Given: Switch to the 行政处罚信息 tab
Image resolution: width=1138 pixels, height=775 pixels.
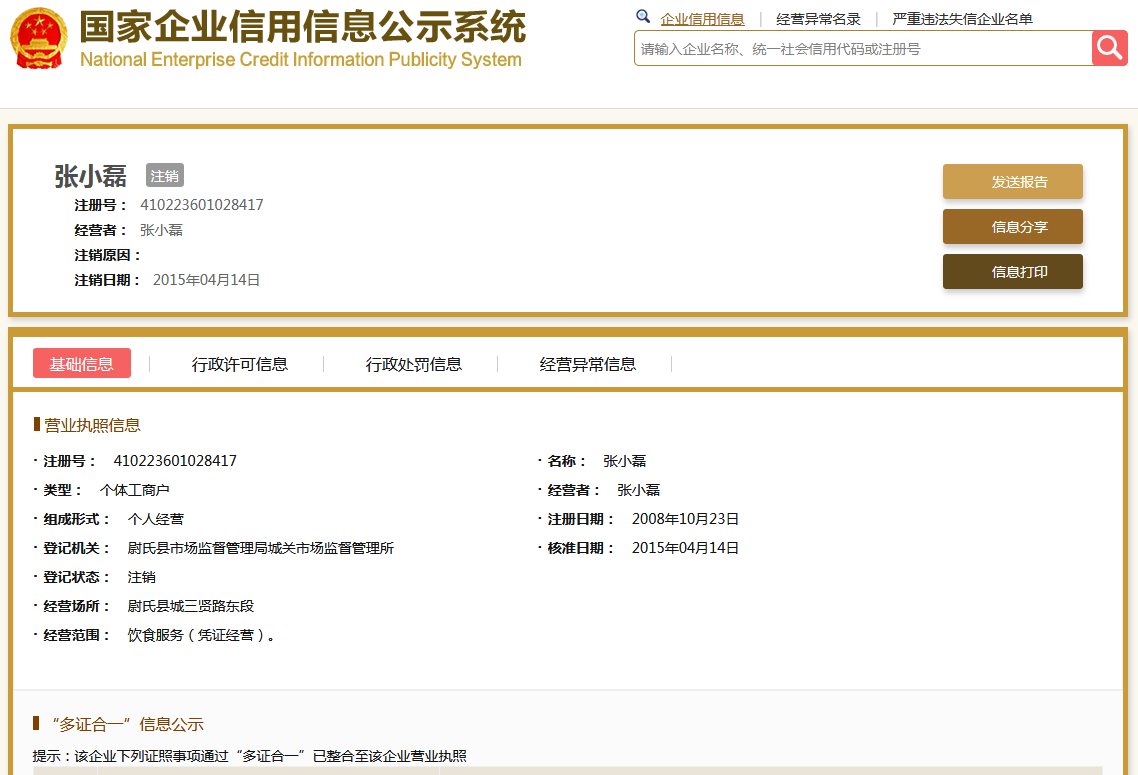Looking at the screenshot, I should 414,364.
